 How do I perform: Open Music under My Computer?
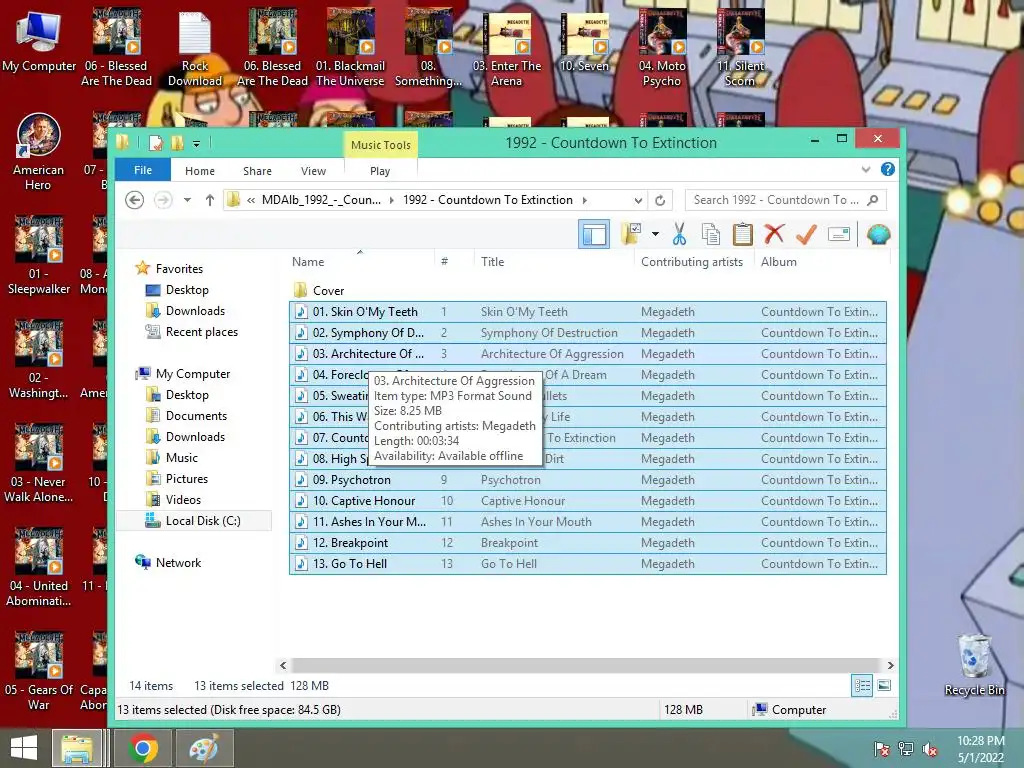[182, 457]
